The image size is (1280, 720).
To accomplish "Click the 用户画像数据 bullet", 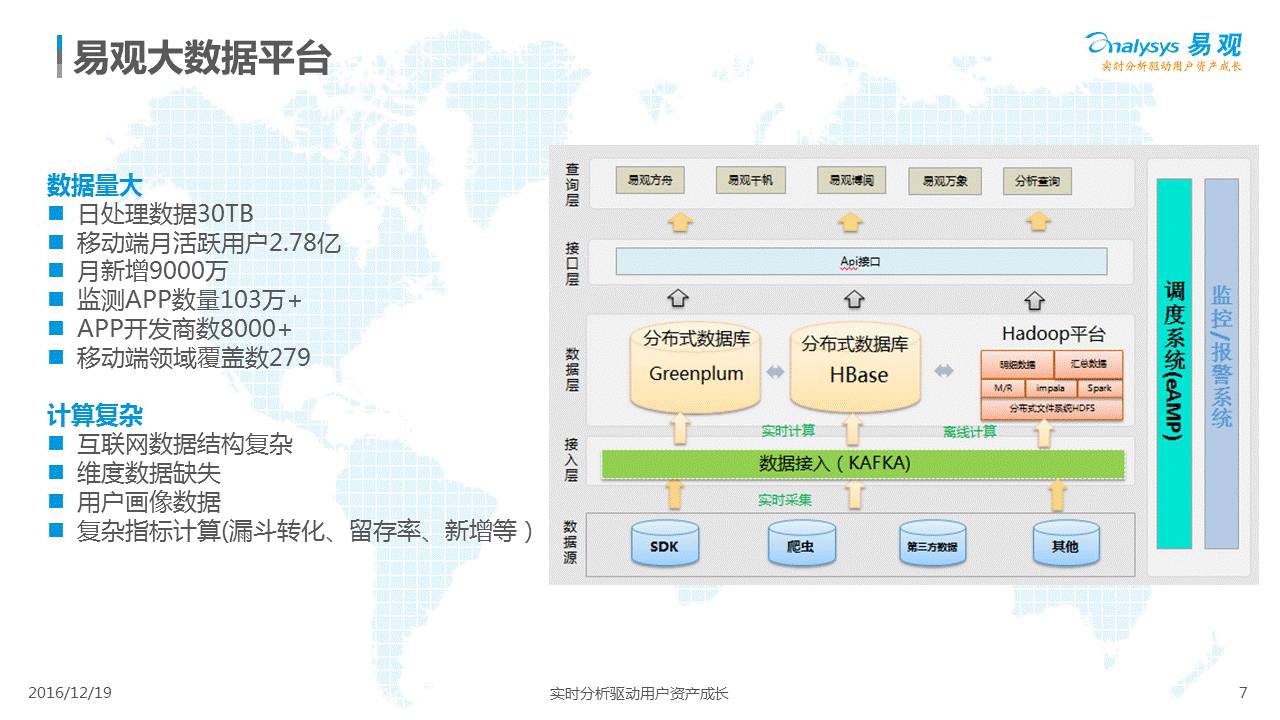I will (149, 503).
